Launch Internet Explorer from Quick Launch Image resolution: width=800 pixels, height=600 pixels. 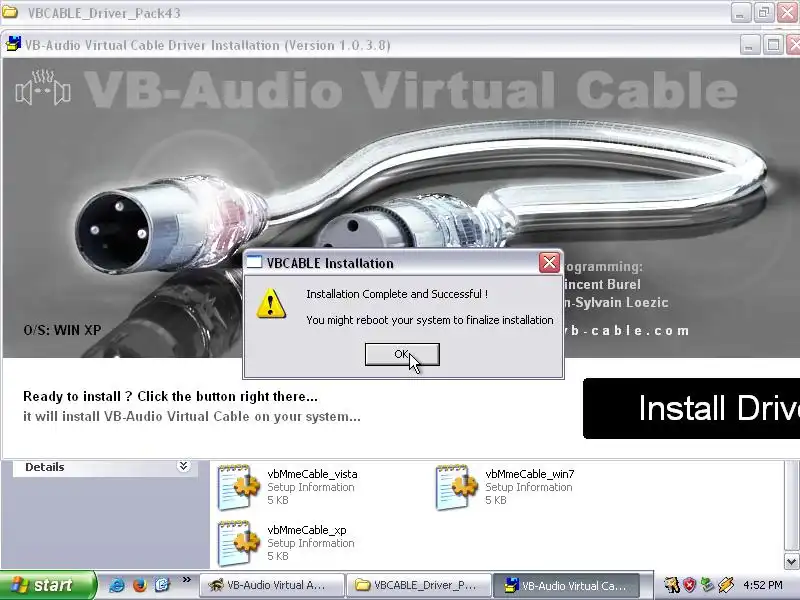coord(117,585)
